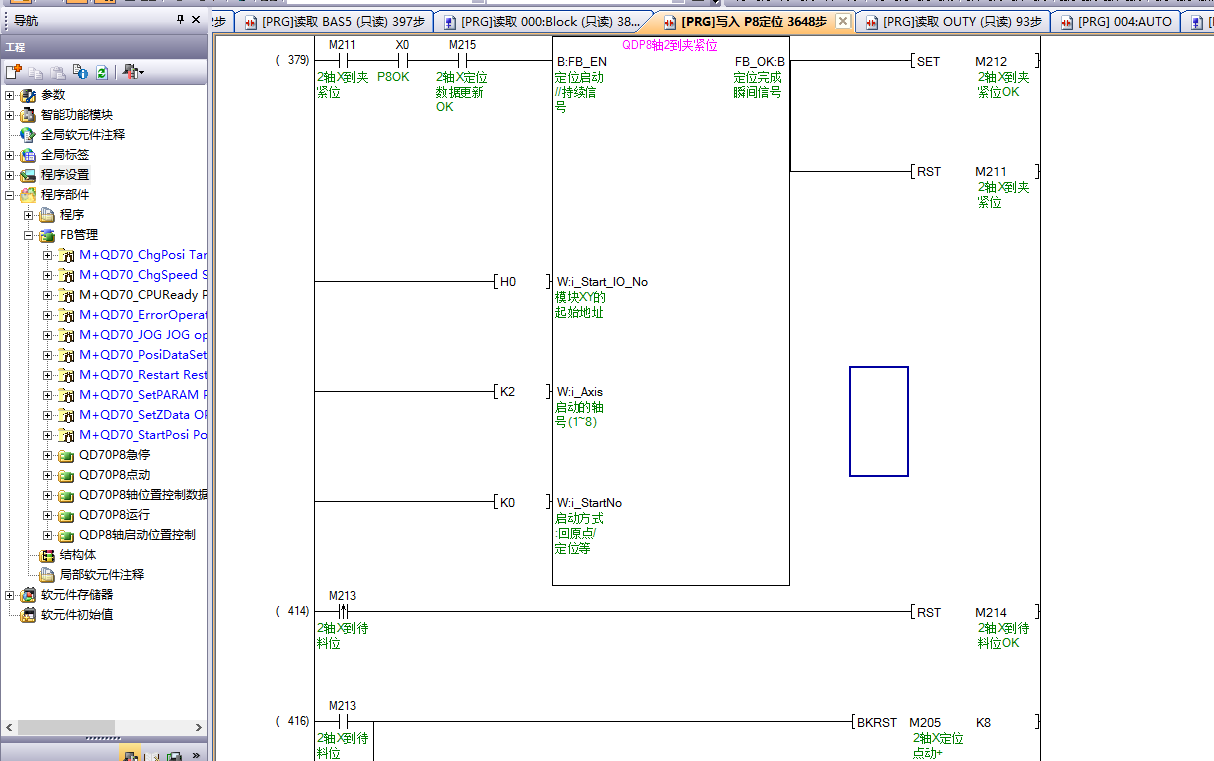Select M+QD70_JOG function block in tree

point(142,335)
